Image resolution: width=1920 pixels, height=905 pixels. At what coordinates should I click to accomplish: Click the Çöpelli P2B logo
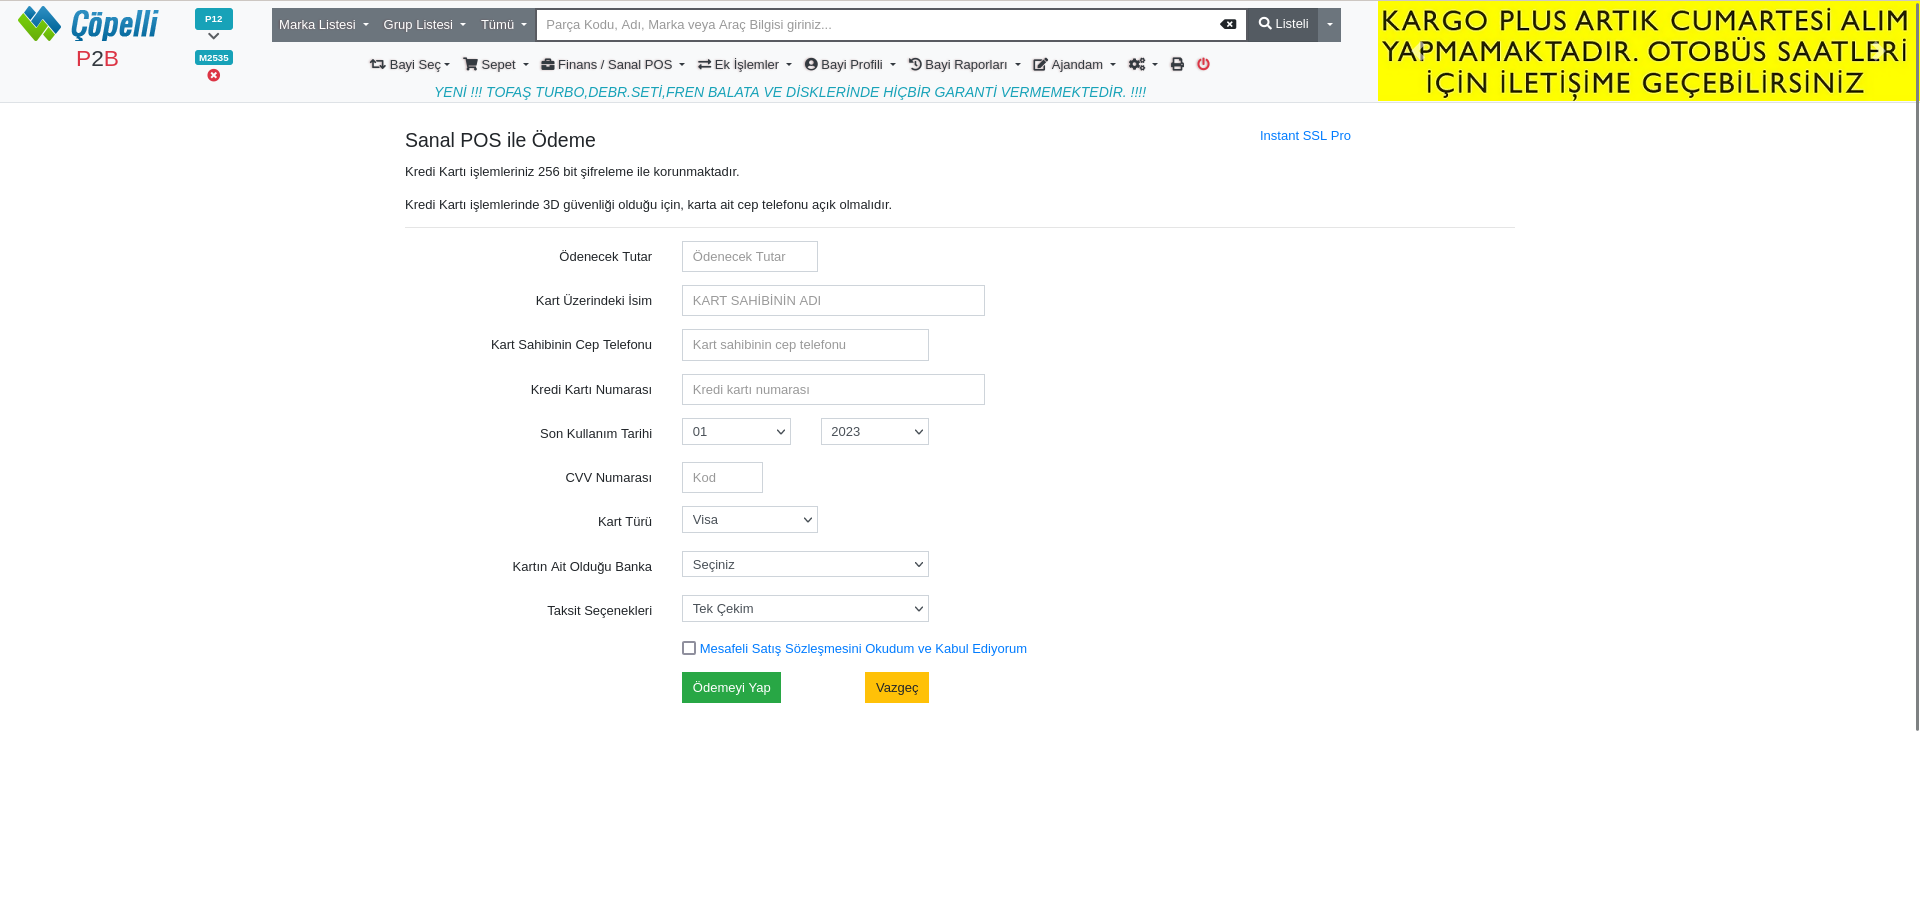[x=88, y=38]
